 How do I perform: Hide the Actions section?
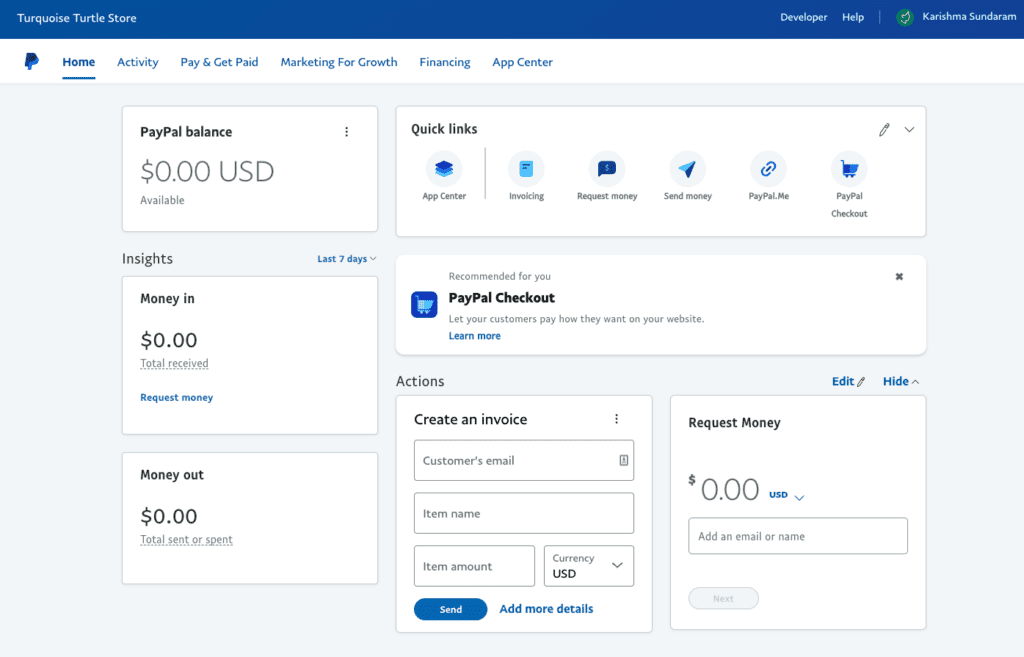[x=901, y=381]
